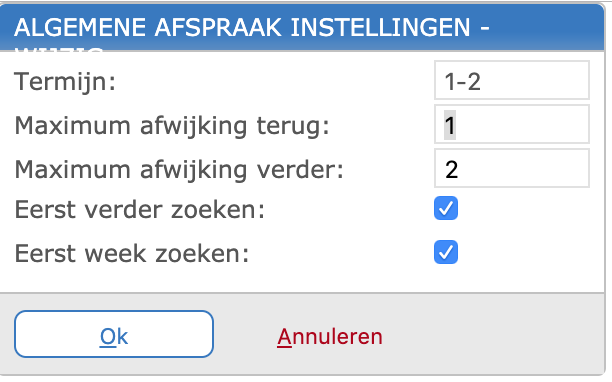
Task: Click the cut-off second line of the dialog title
Action: pos(59,49)
